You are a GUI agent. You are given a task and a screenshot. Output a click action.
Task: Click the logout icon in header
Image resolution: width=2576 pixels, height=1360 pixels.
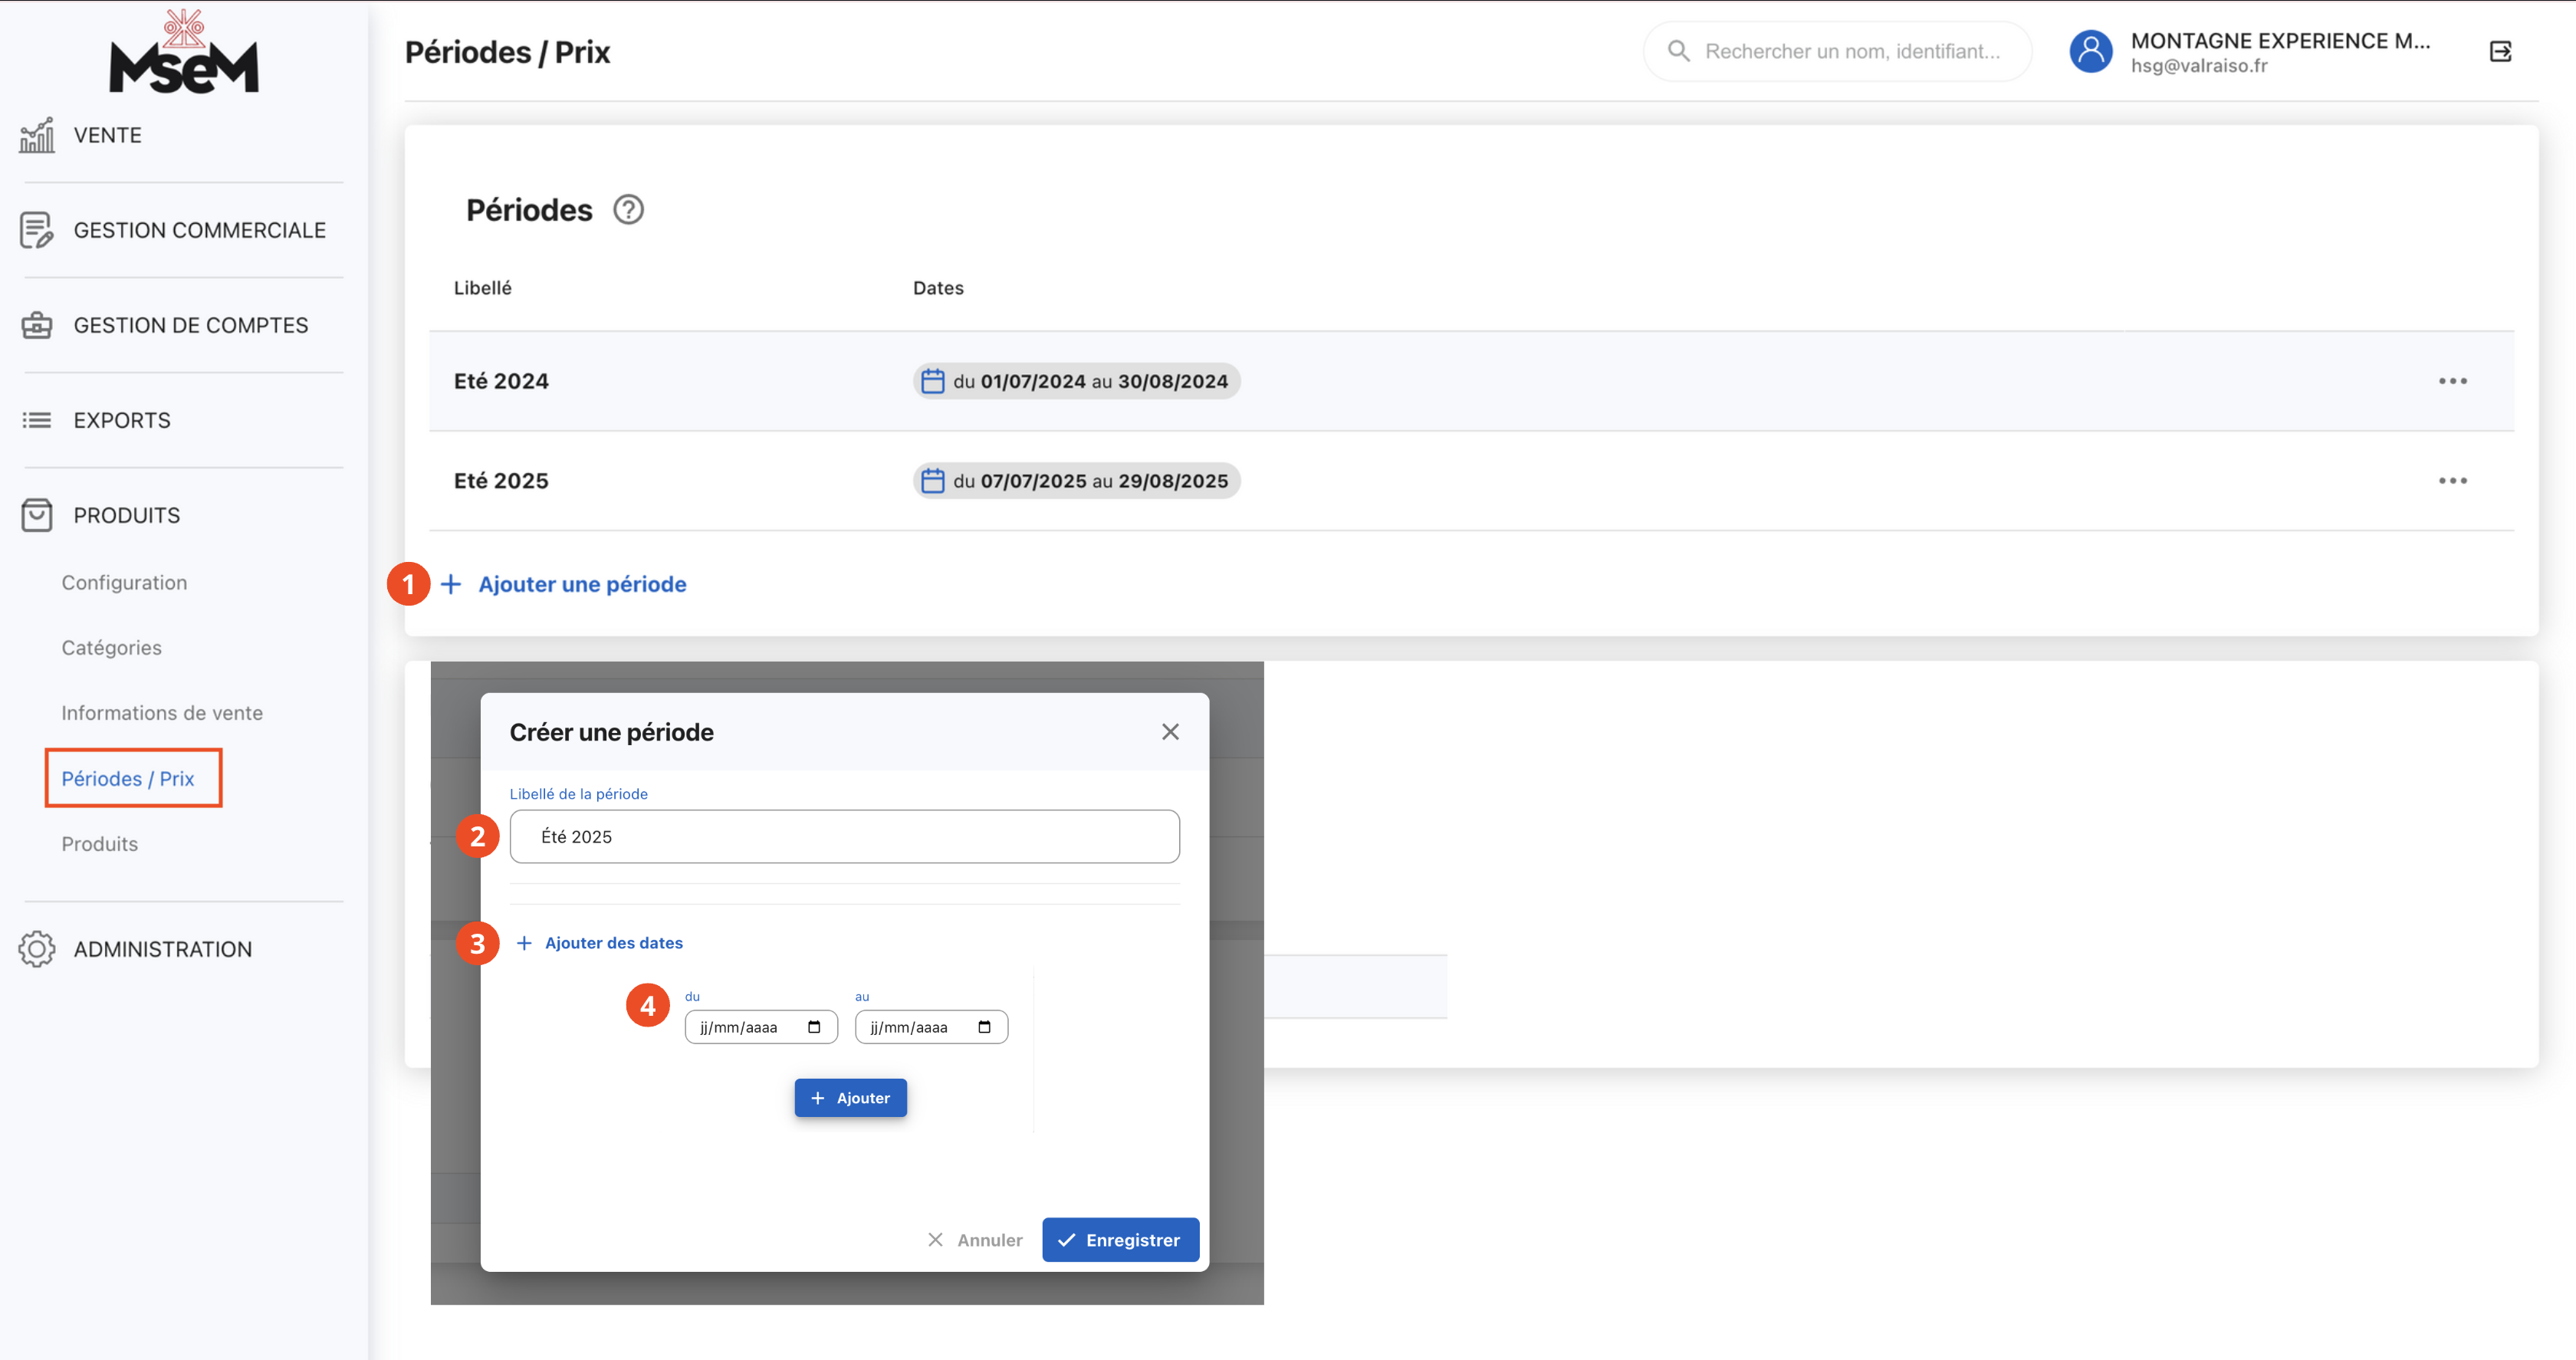(x=2500, y=52)
